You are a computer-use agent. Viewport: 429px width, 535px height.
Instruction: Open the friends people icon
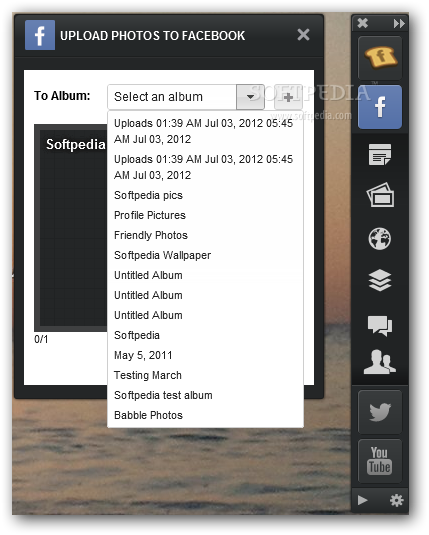(380, 362)
